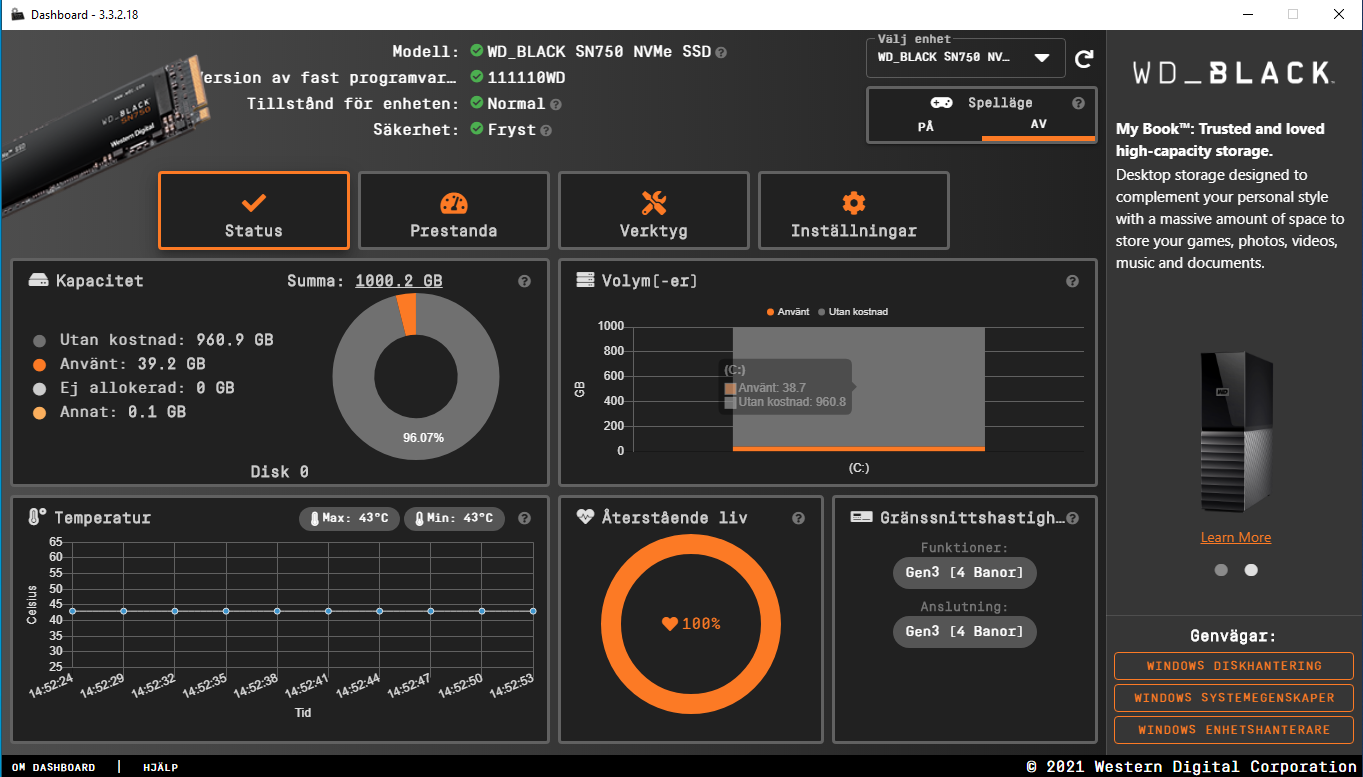Open the Välj enhet device dropdown
The width and height of the screenshot is (1363, 777).
[x=966, y=58]
